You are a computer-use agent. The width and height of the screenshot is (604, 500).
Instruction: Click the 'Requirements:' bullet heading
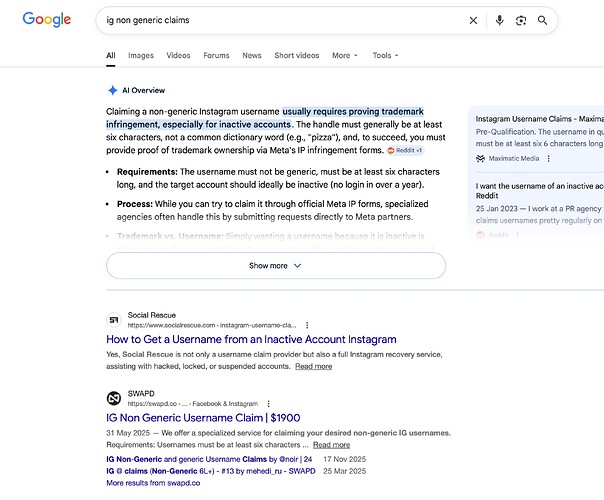[x=147, y=172]
